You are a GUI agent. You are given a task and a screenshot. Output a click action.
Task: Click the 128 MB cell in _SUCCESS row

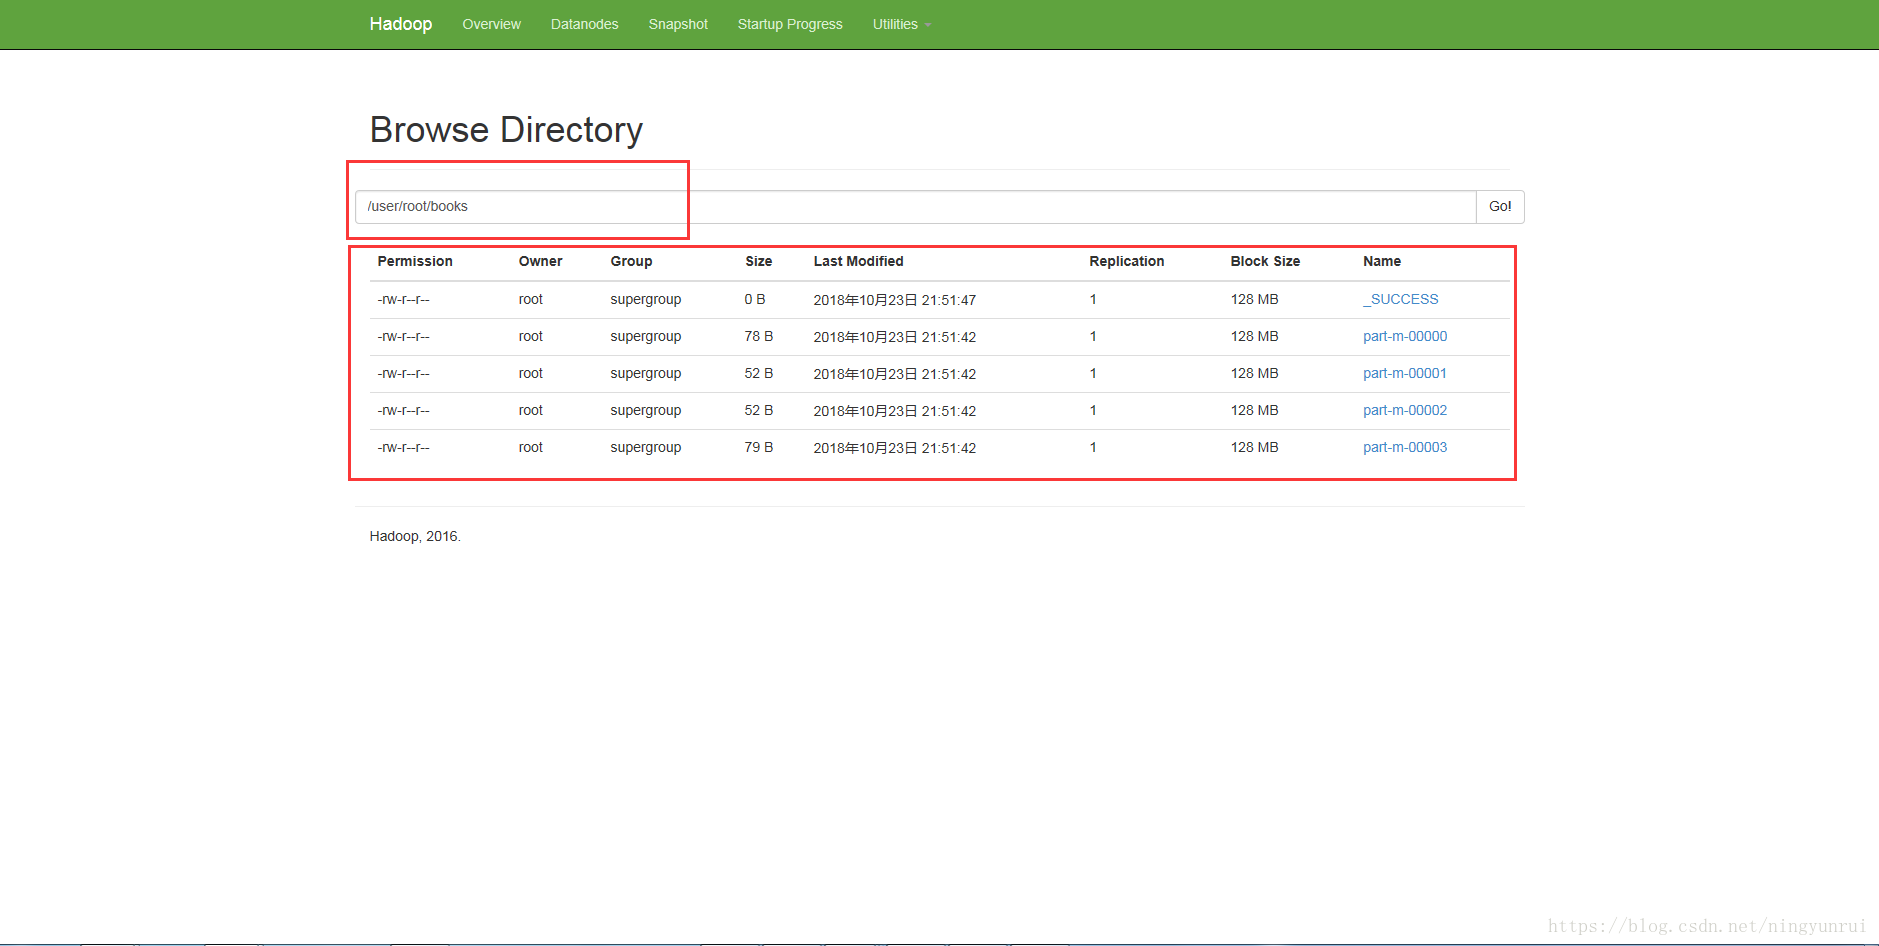click(1254, 299)
